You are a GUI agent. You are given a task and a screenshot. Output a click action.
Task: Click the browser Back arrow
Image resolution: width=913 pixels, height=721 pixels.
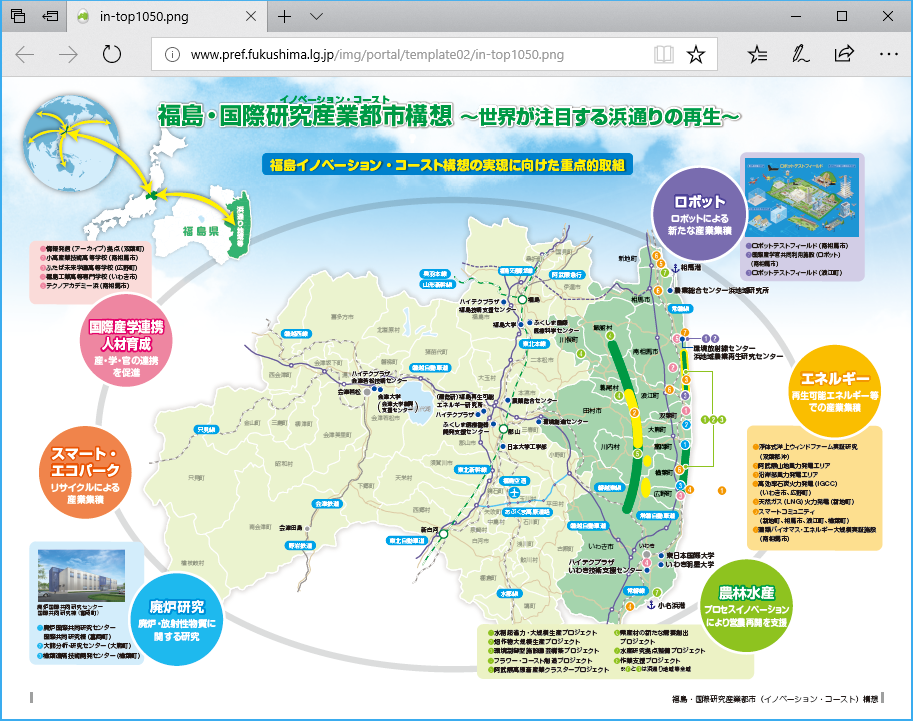(x=25, y=54)
